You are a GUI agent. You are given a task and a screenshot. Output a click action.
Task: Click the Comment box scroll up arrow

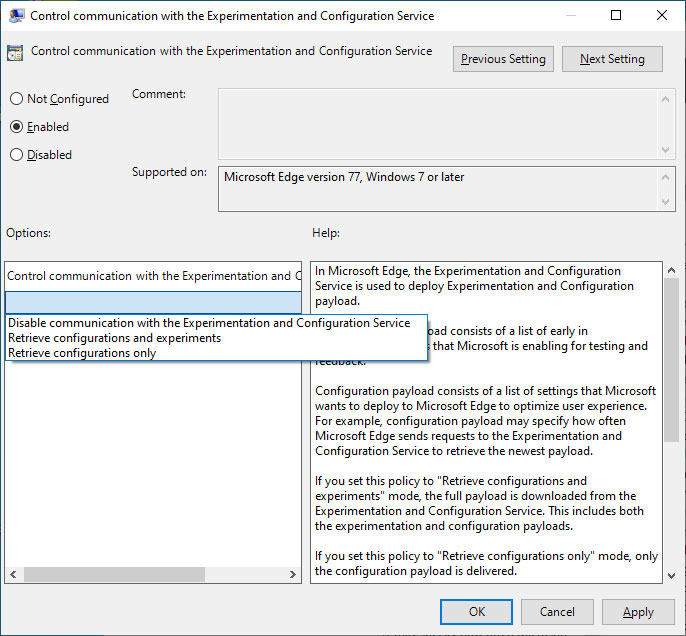tap(665, 99)
